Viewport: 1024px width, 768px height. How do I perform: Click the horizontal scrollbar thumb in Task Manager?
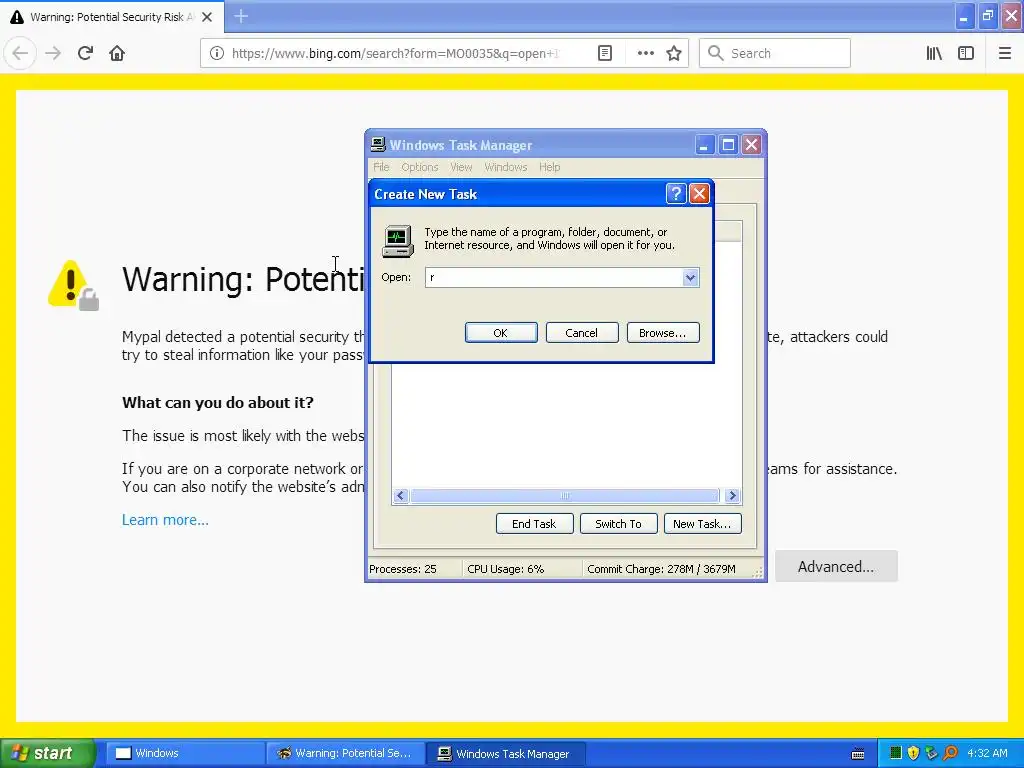click(x=565, y=496)
